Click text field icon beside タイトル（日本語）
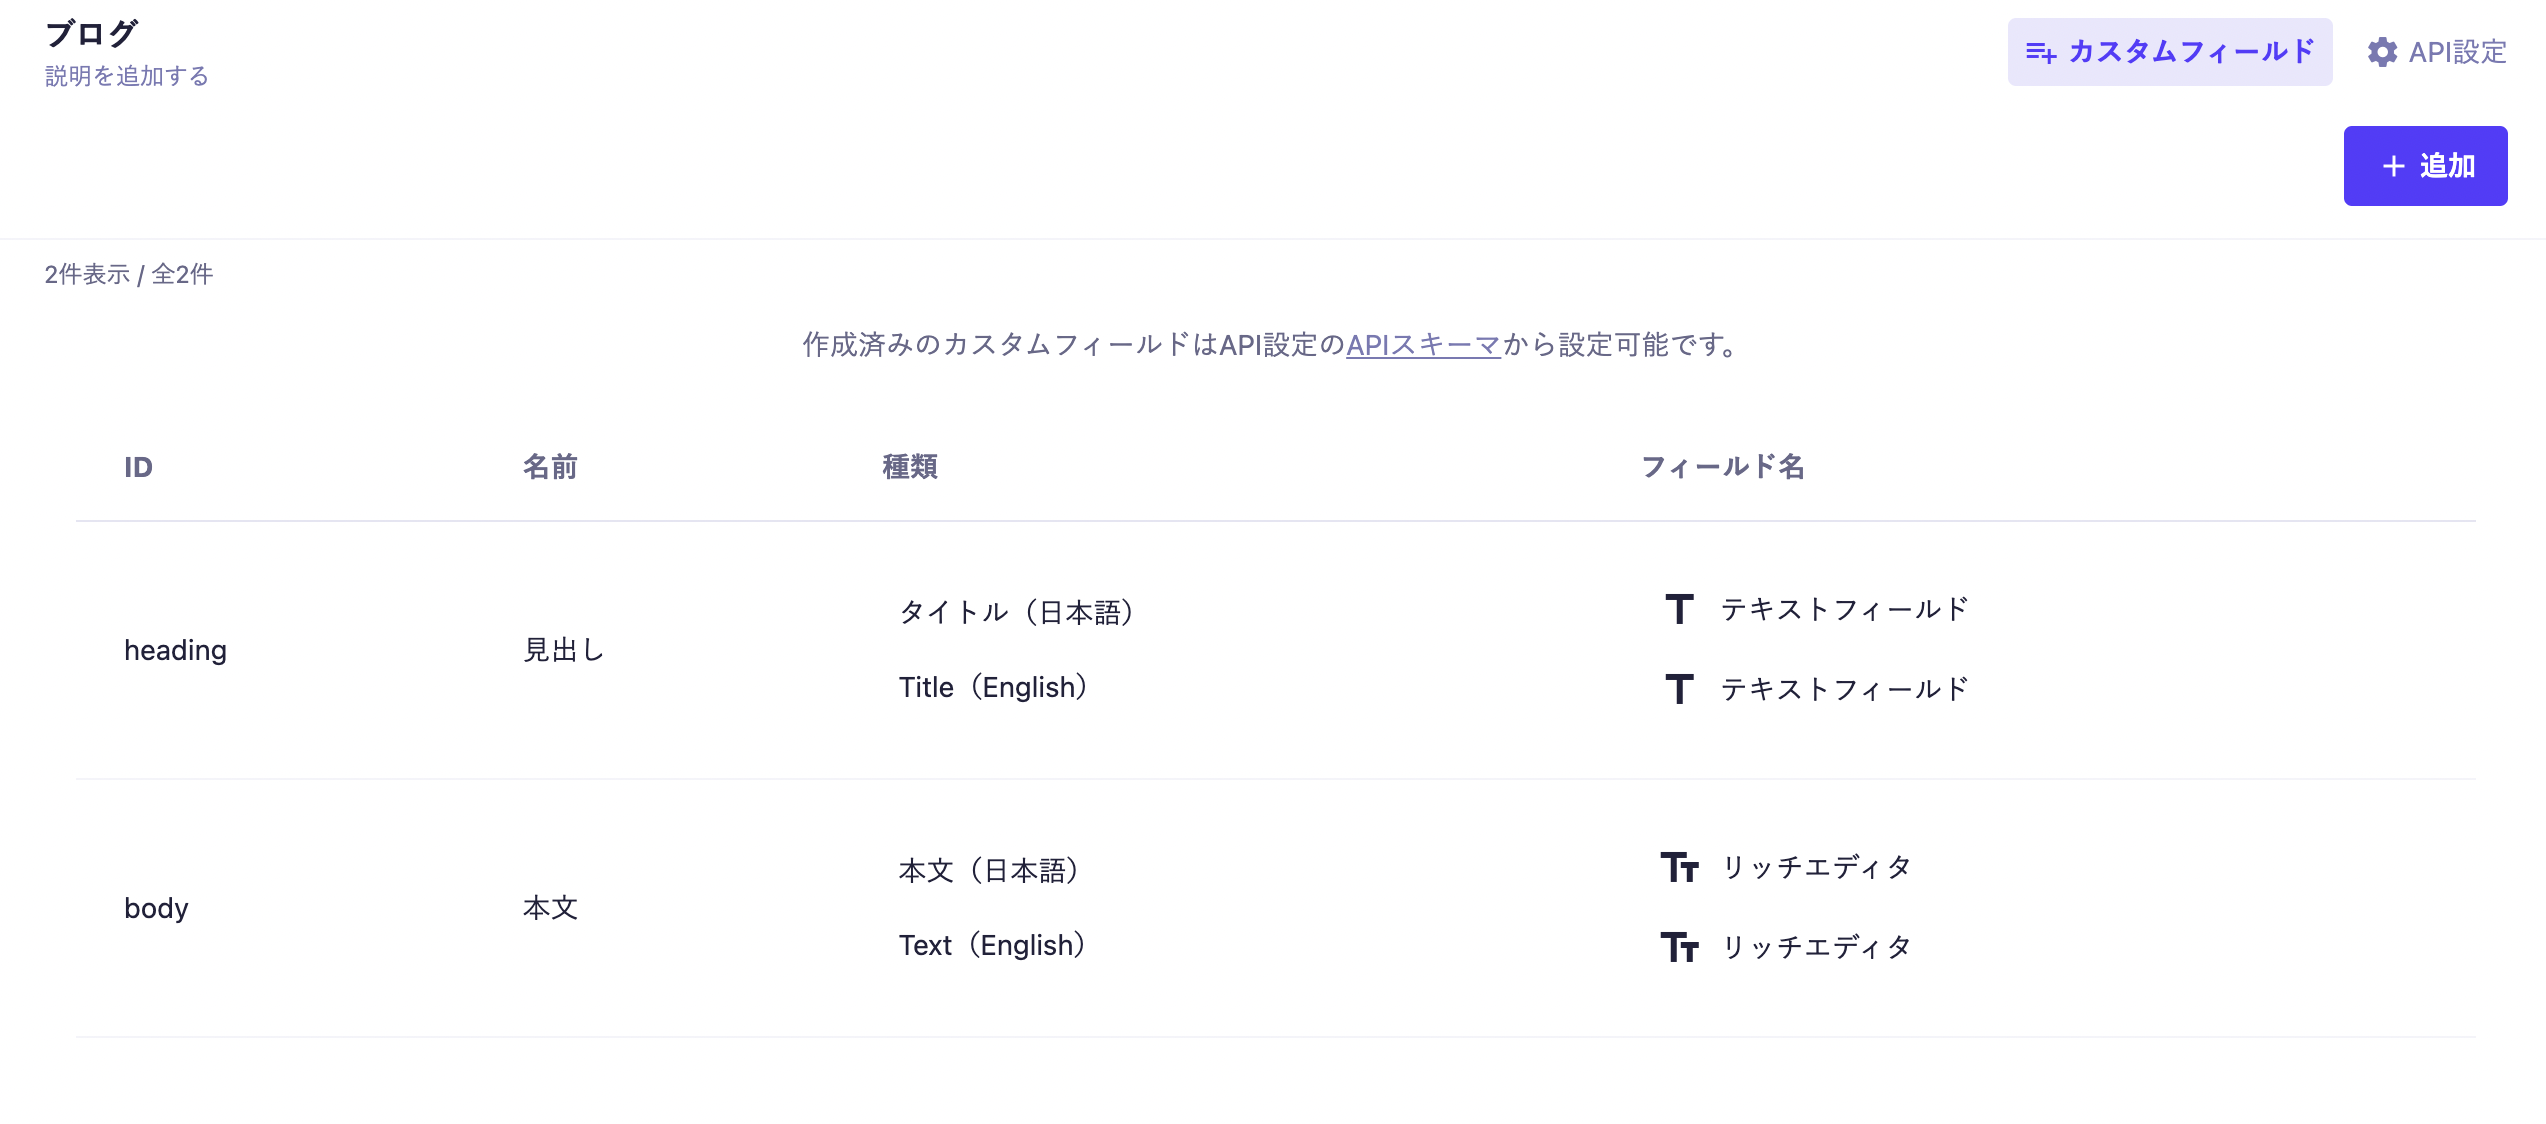 [1679, 609]
